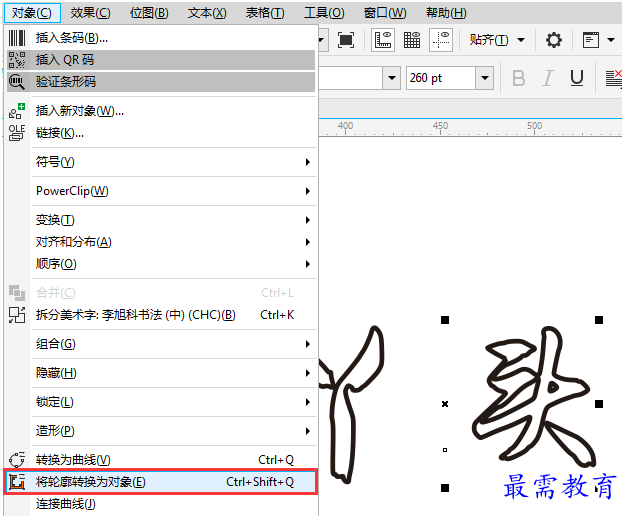Click the 260 pt font size field
Image resolution: width=625 pixels, height=518 pixels.
click(441, 78)
